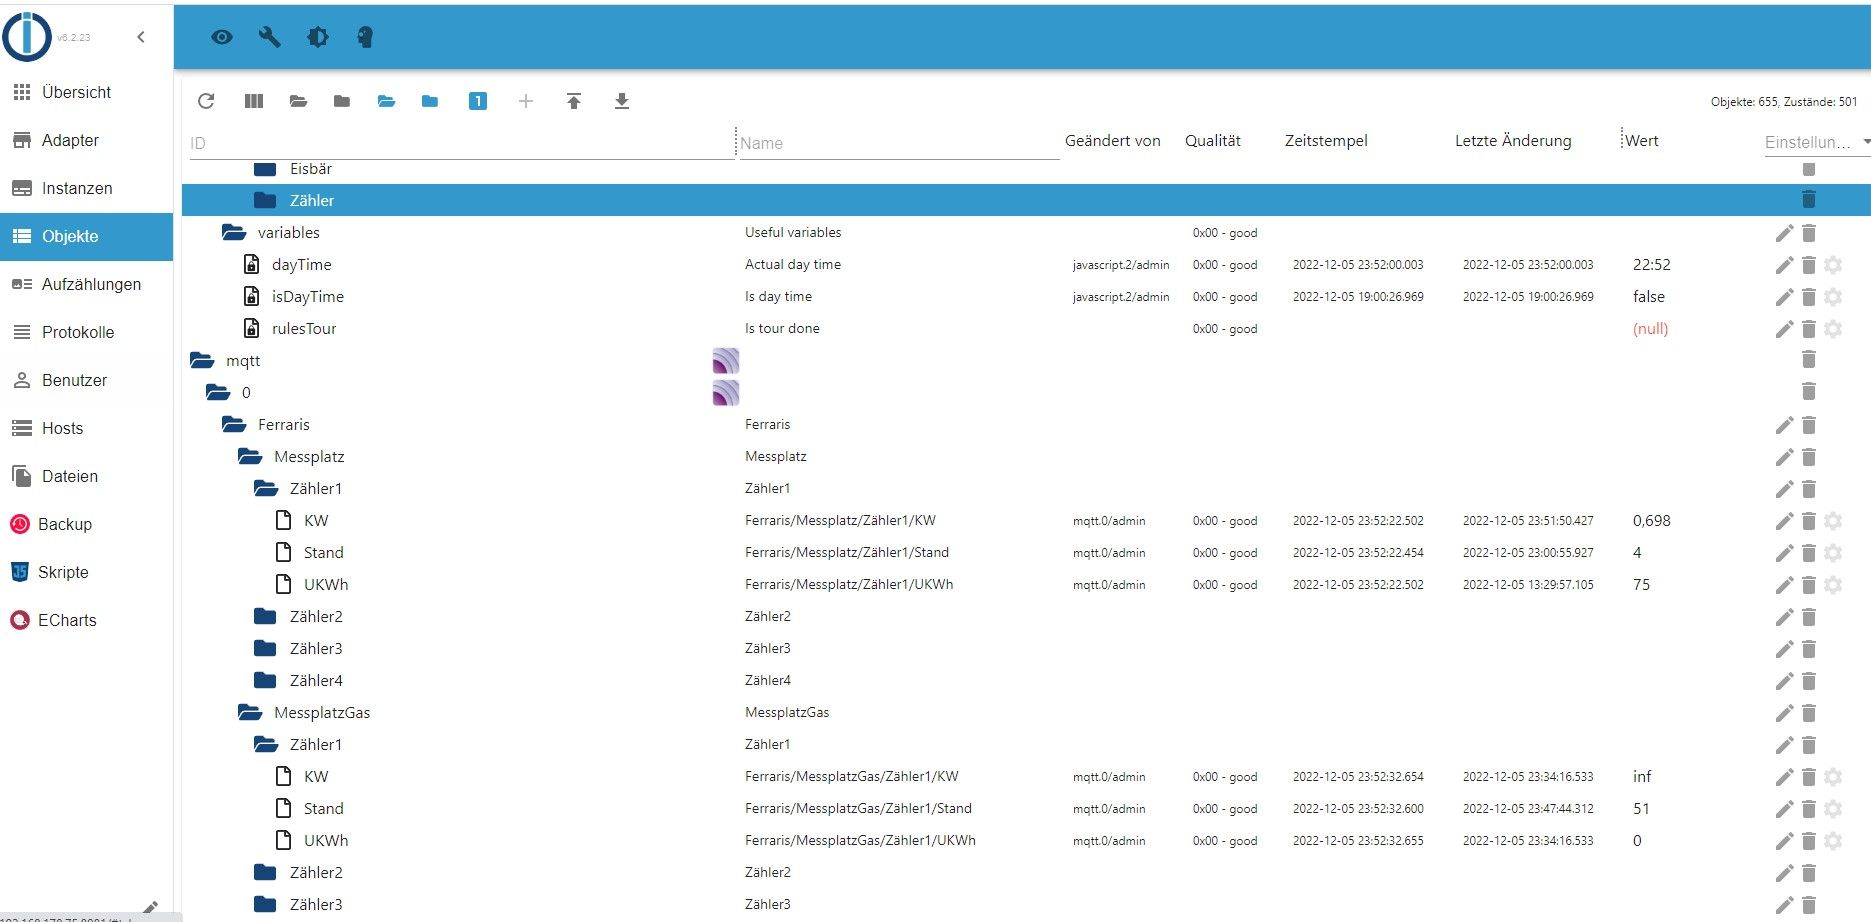Open the Adapter page
The image size is (1871, 922).
[x=86, y=140]
